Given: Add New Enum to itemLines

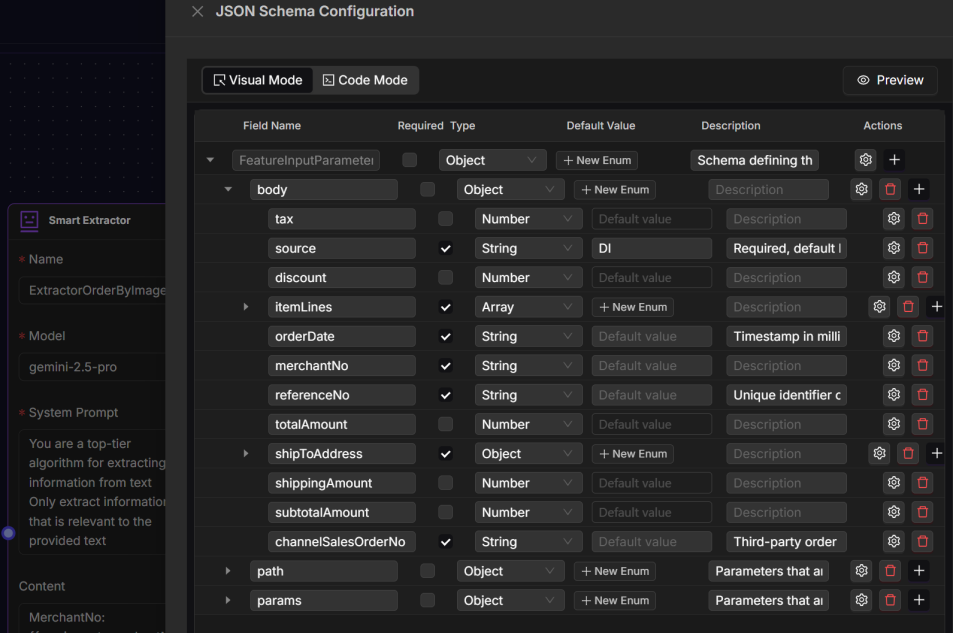Looking at the screenshot, I should [632, 306].
